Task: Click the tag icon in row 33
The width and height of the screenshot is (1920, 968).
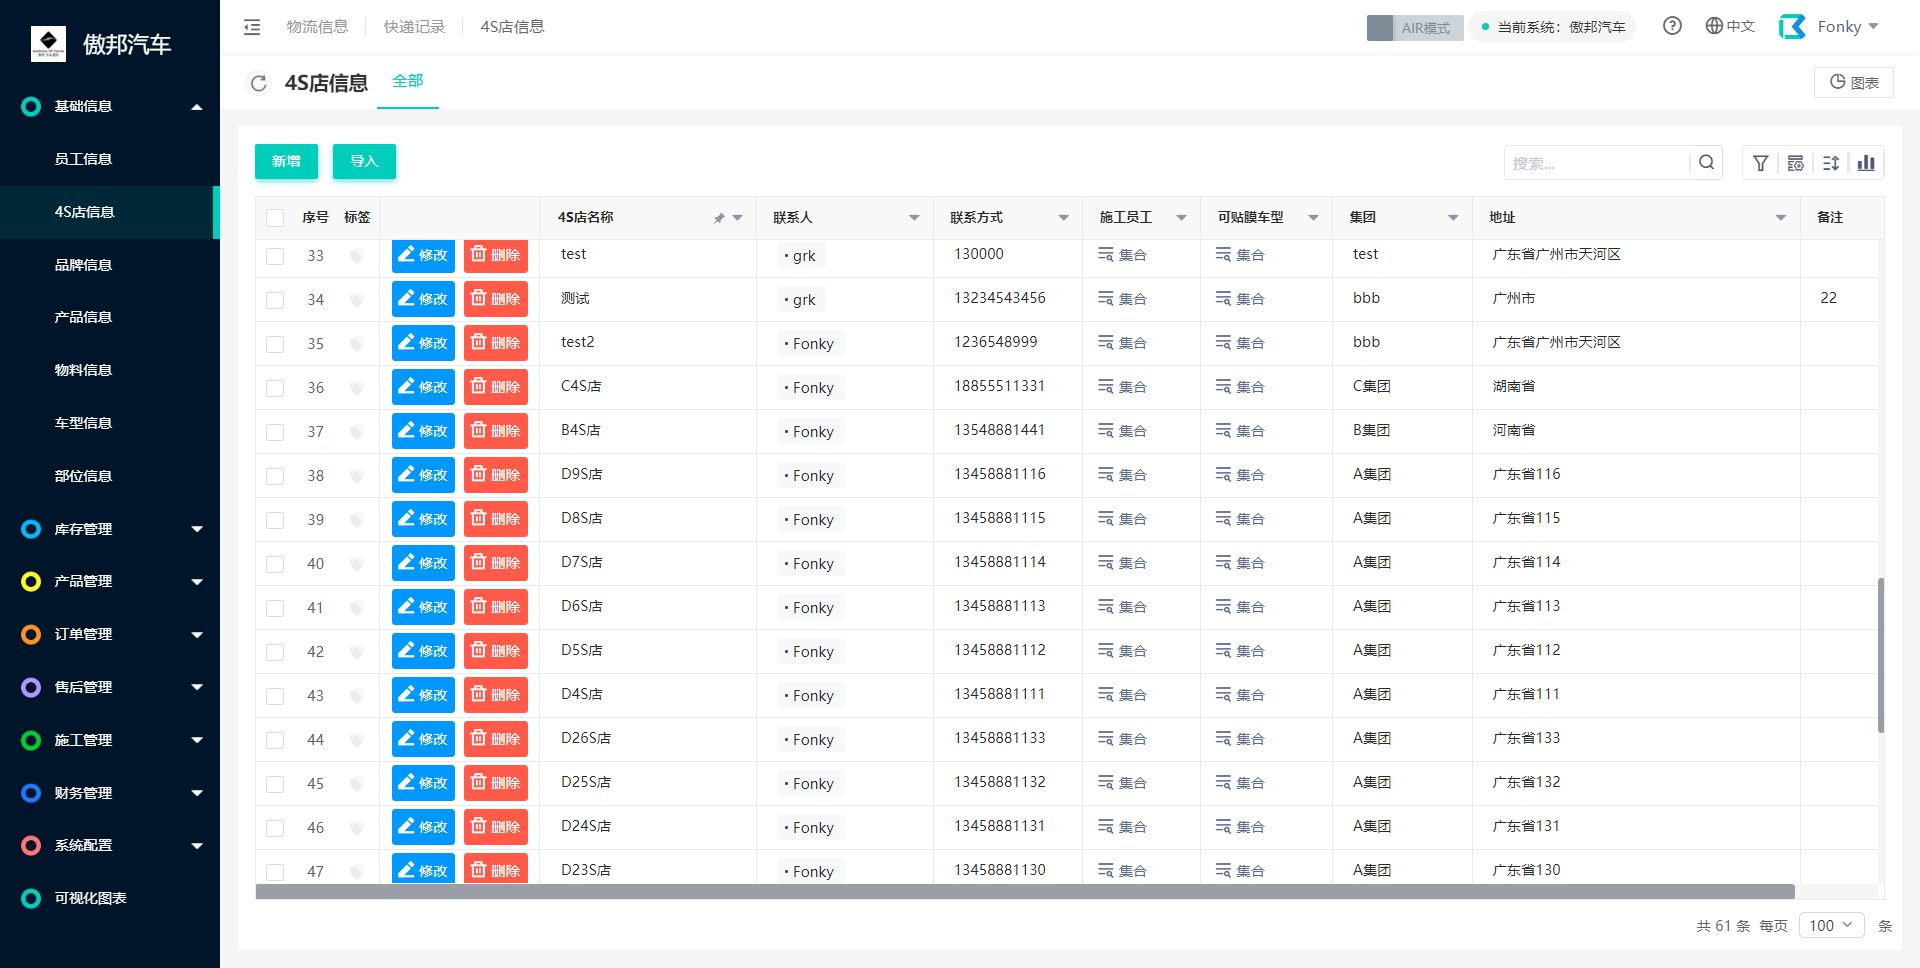Action: coord(356,256)
